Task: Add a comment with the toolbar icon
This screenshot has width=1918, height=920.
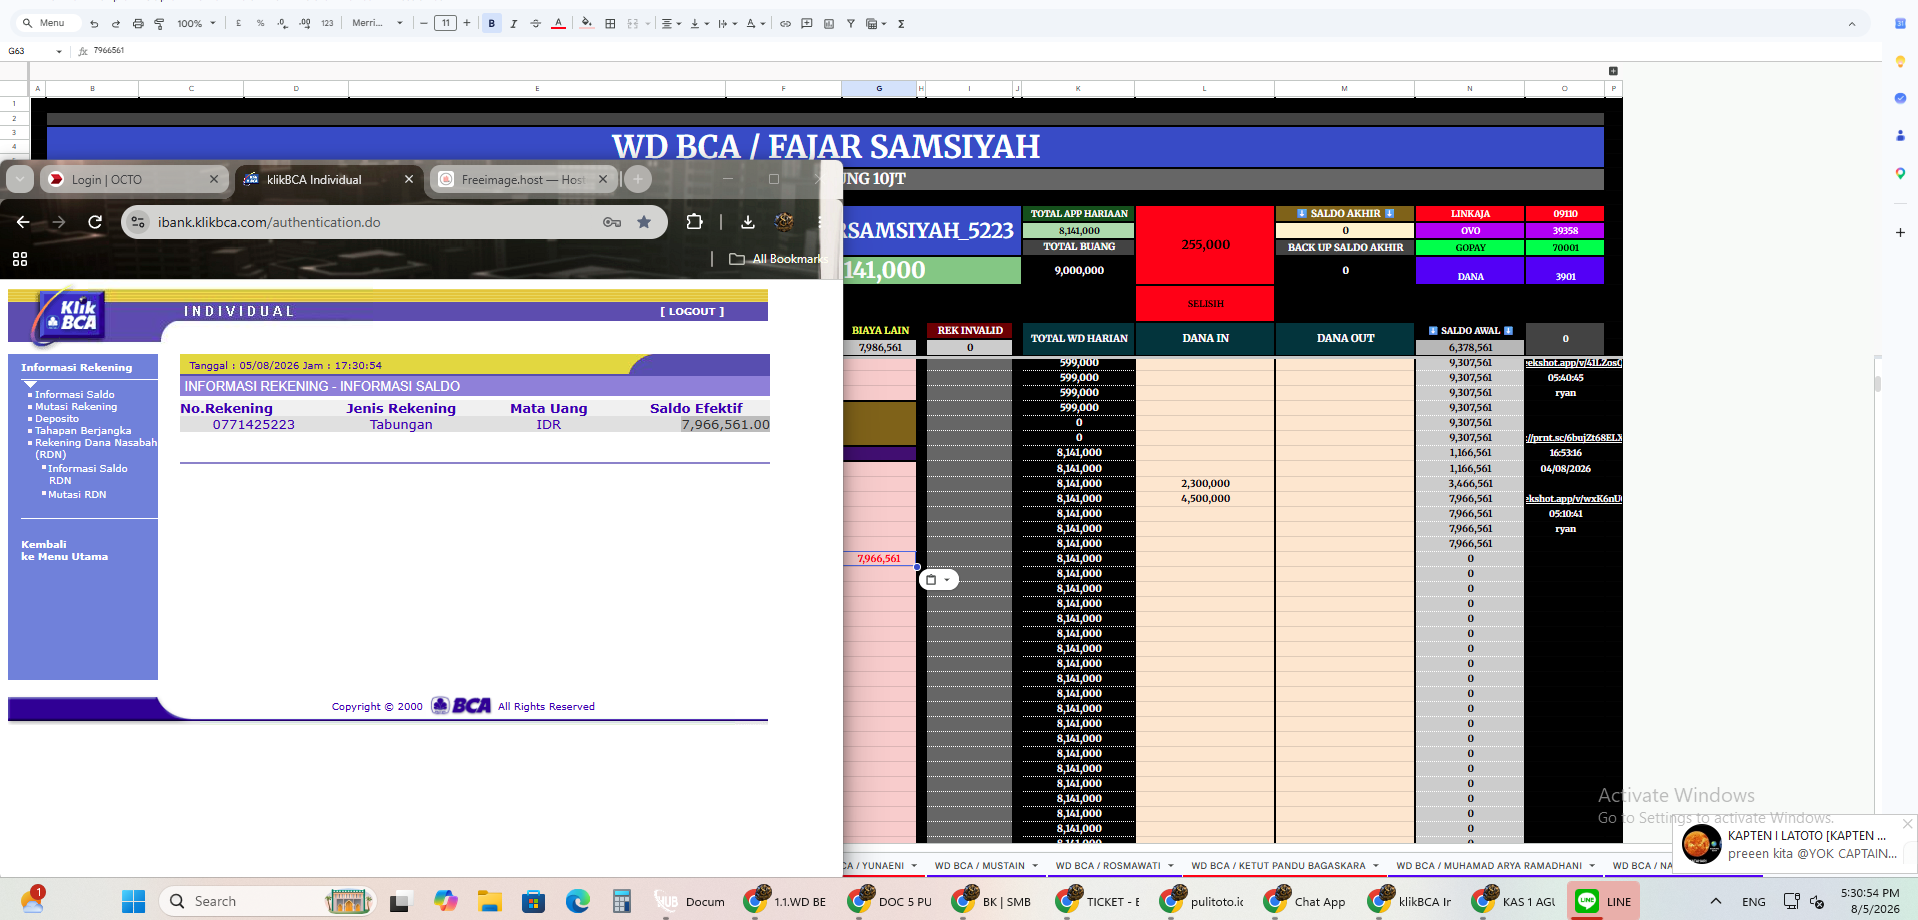Action: [x=807, y=23]
